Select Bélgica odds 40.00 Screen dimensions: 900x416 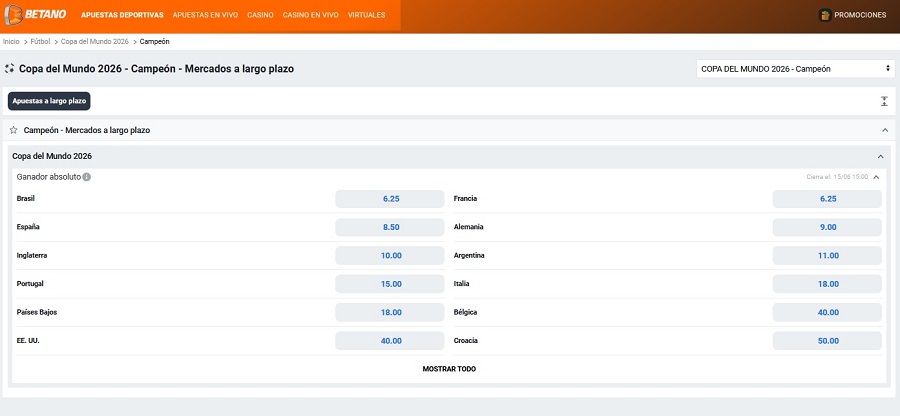[827, 312]
